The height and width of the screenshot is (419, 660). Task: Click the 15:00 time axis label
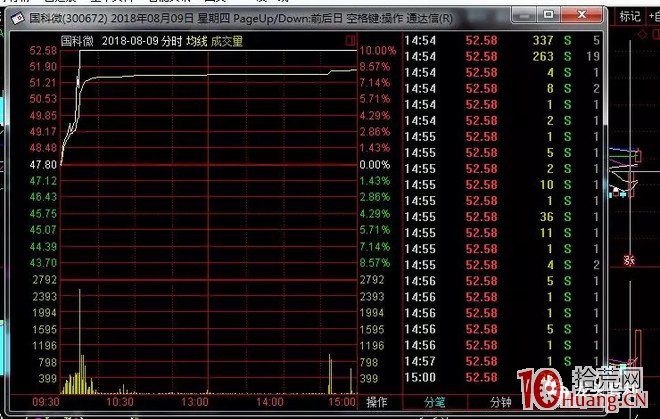pos(342,402)
